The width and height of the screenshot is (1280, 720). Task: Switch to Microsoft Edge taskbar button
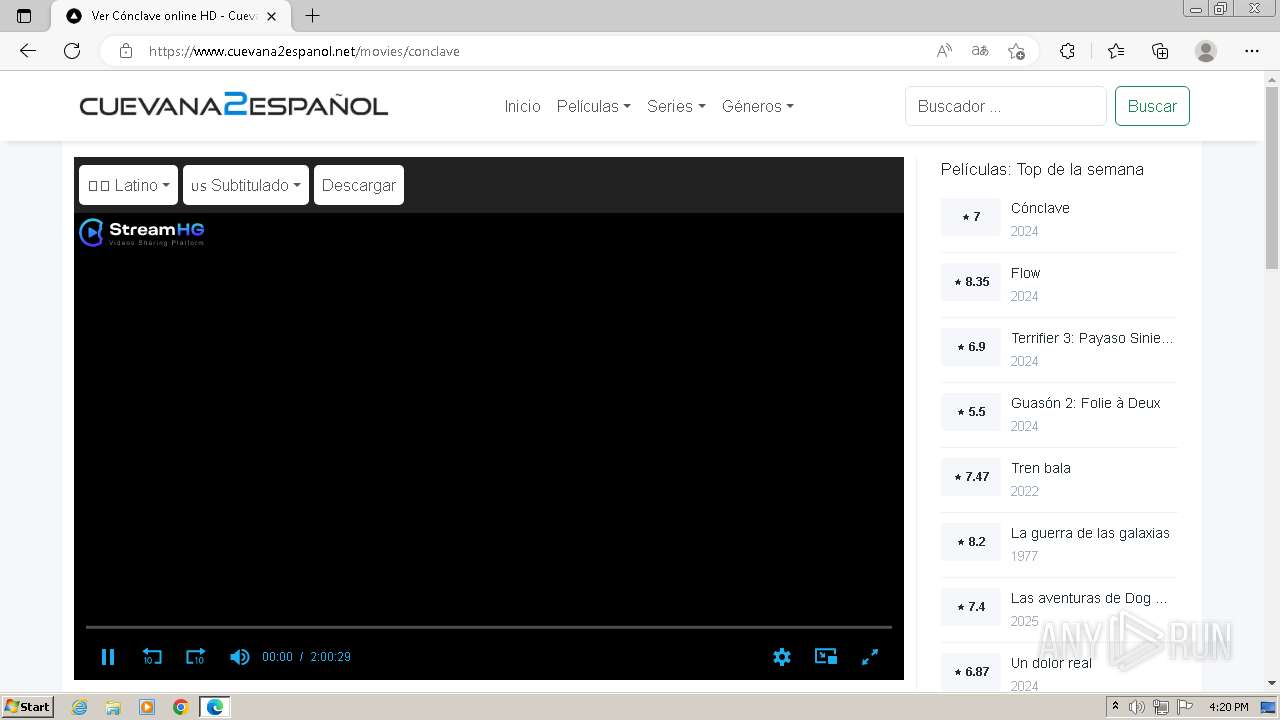coord(215,707)
